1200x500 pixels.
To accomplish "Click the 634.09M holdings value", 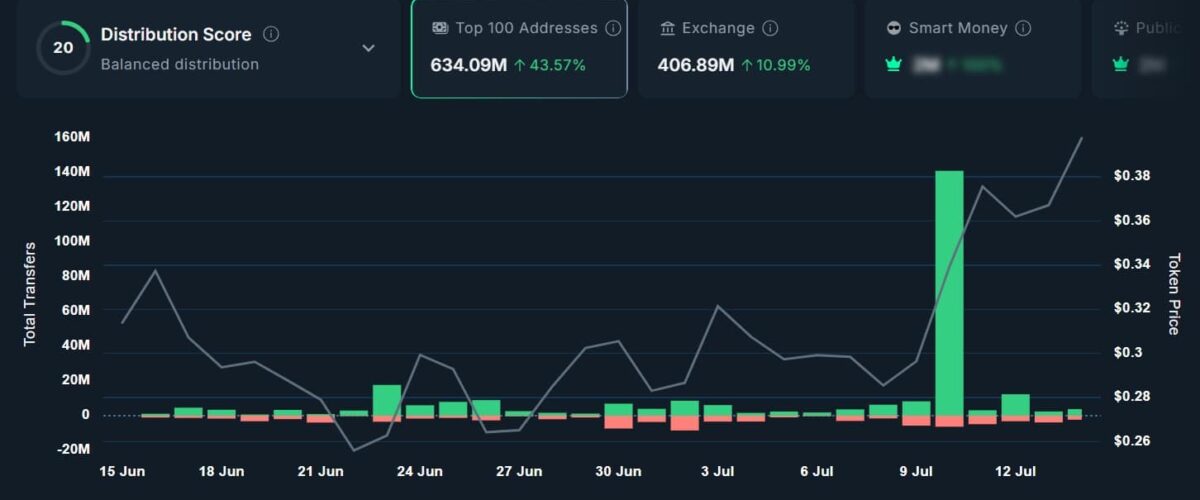I will 468,66.
